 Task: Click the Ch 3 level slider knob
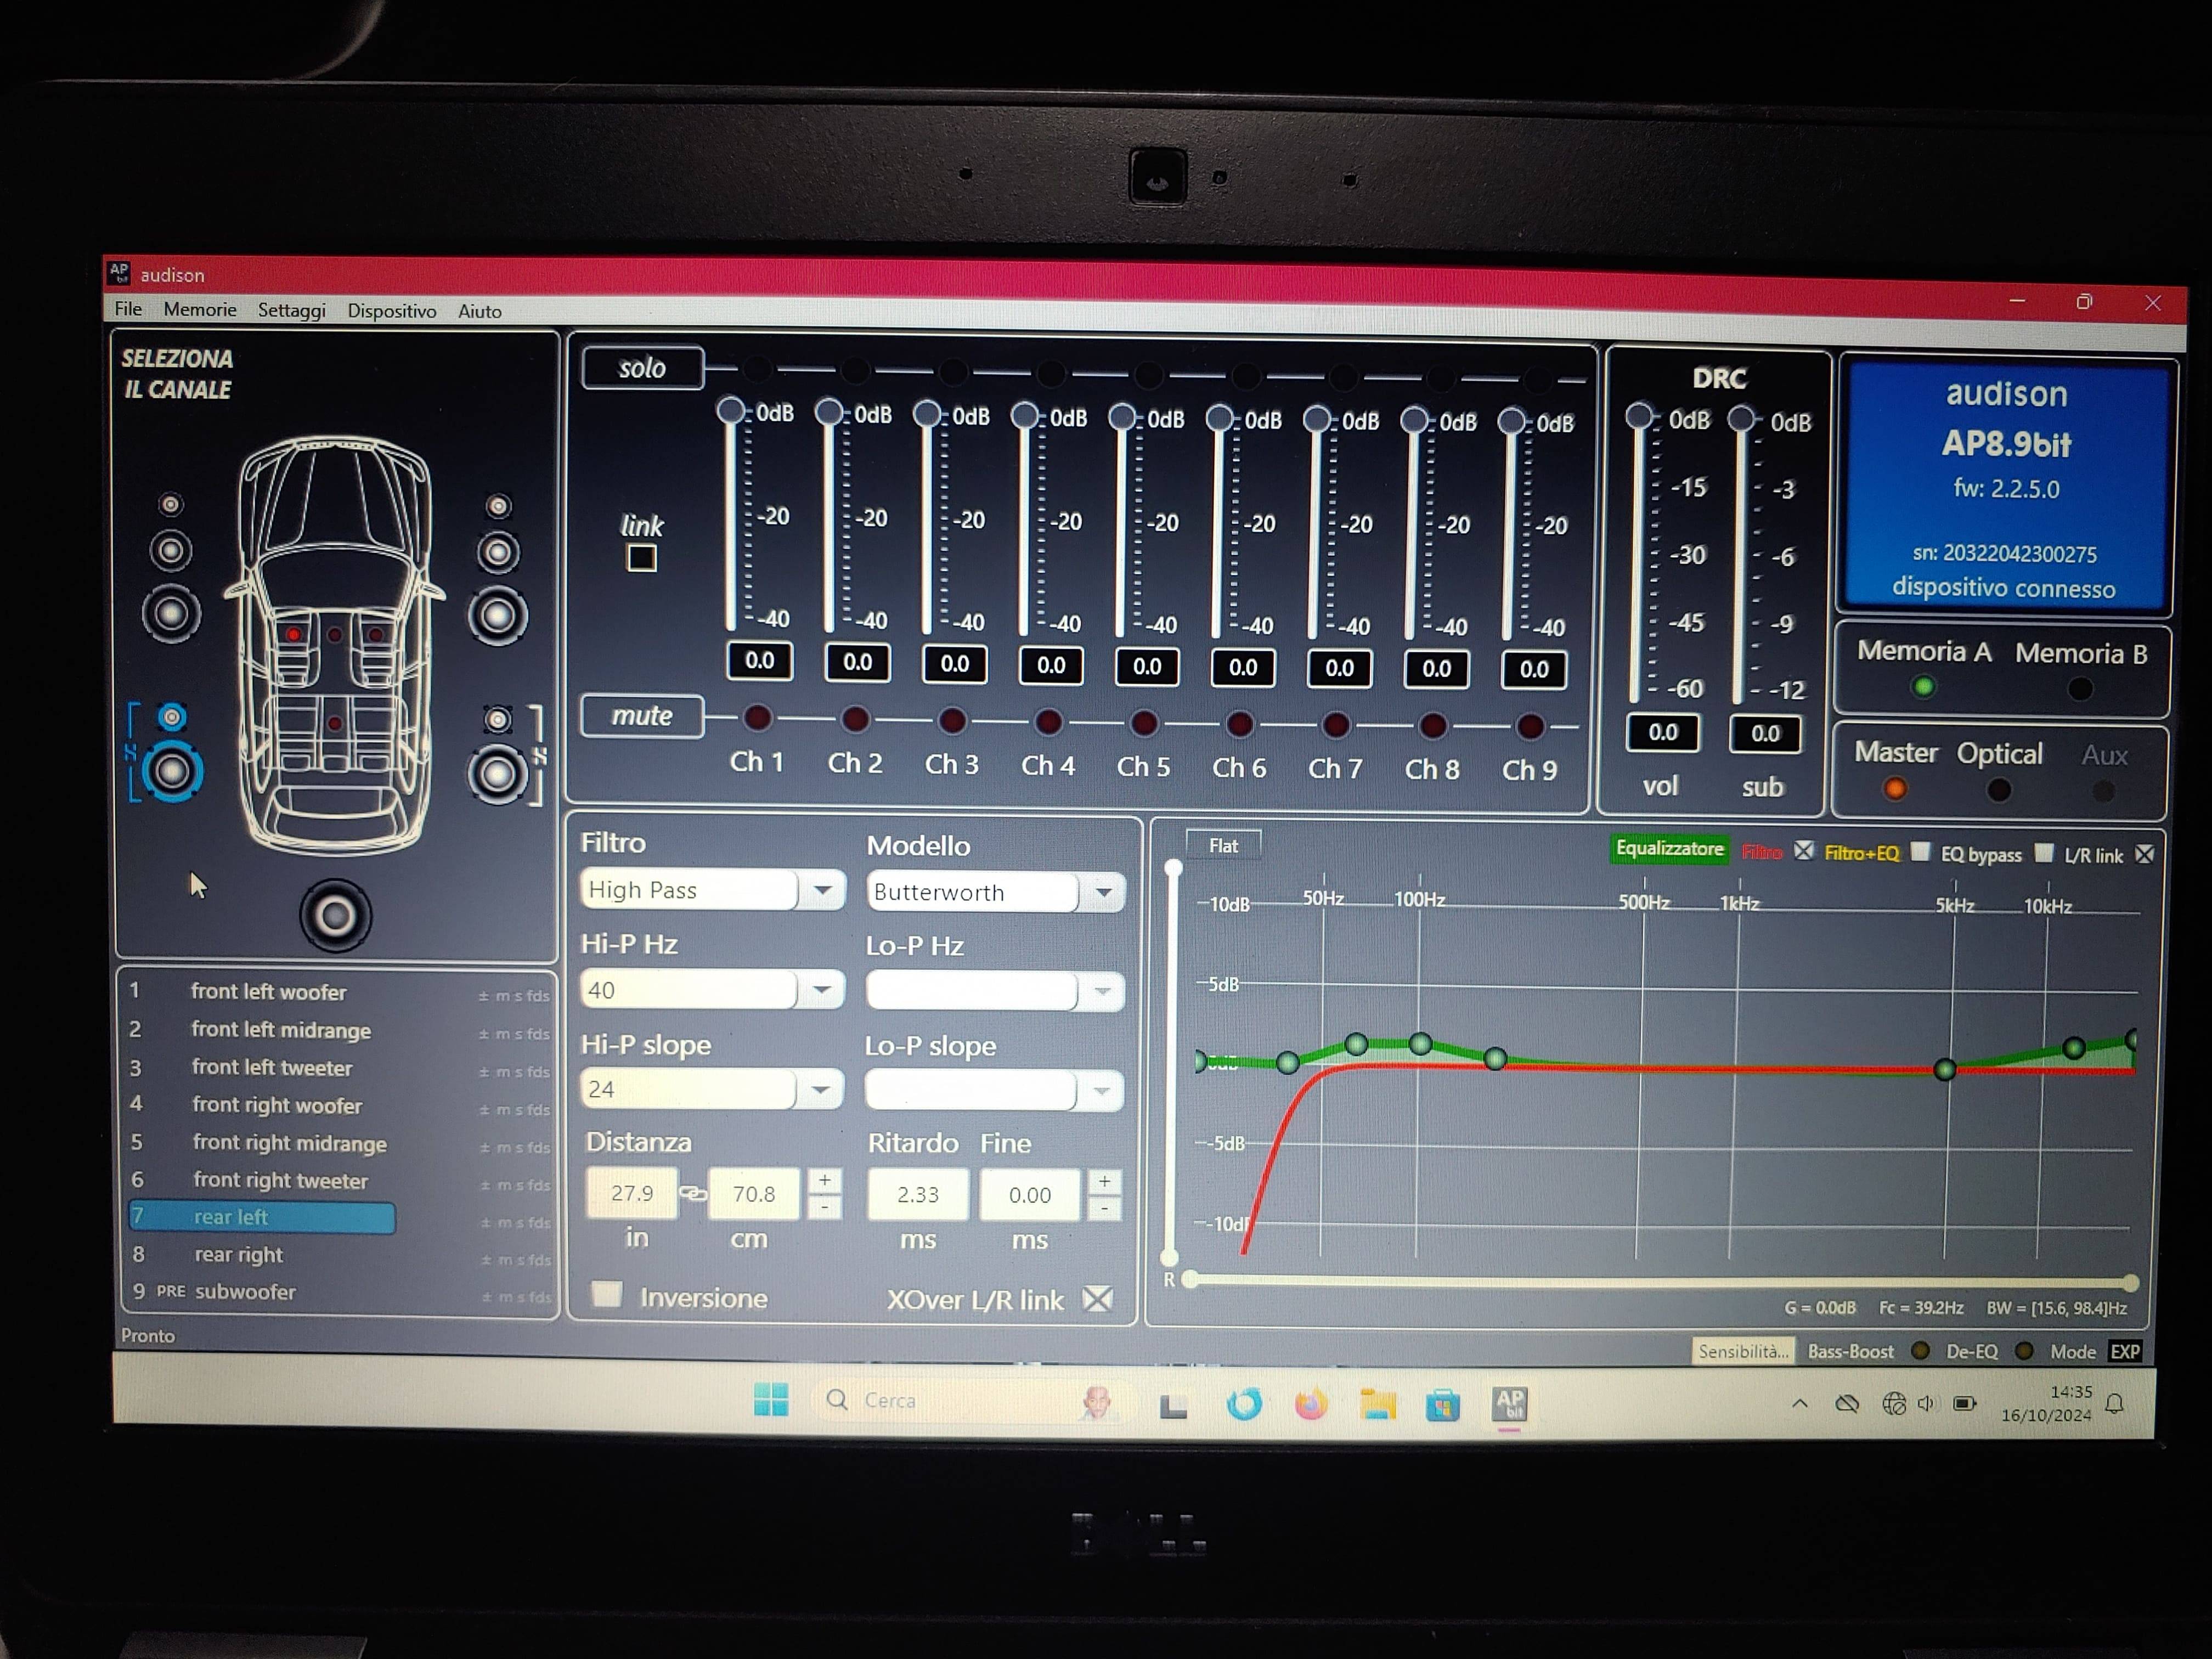click(x=927, y=413)
